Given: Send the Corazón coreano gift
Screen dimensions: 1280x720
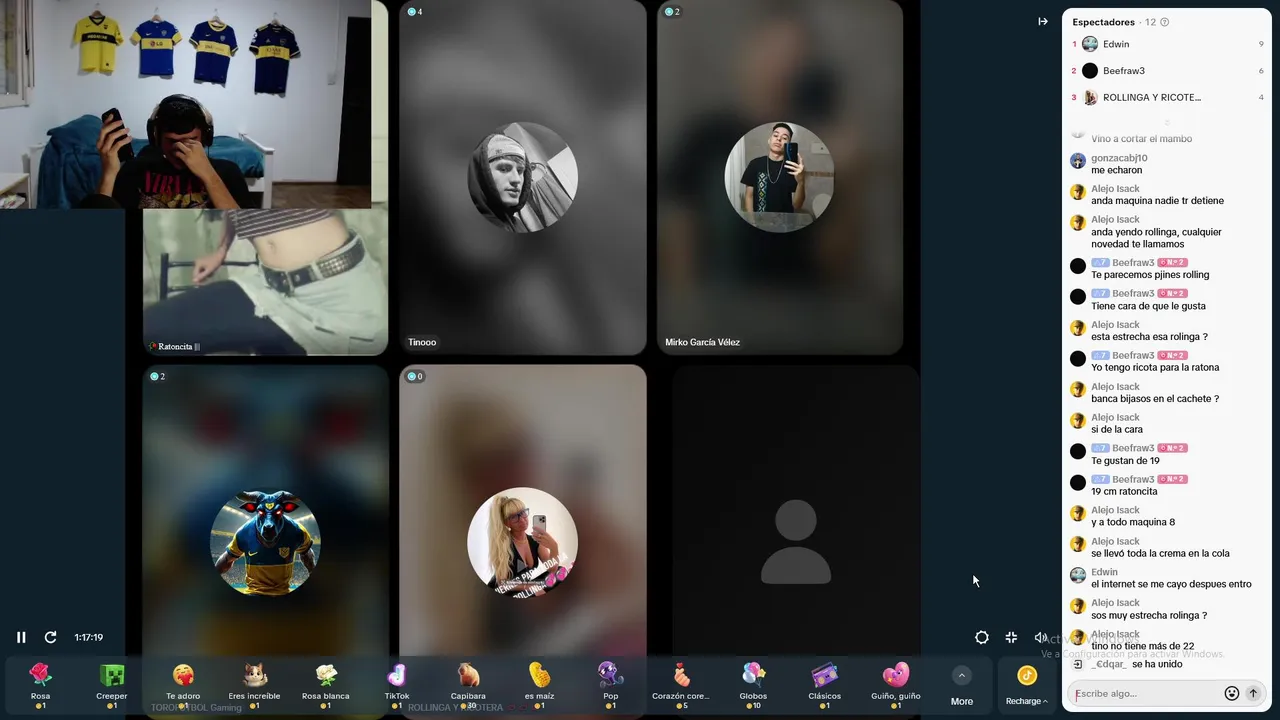Looking at the screenshot, I should click(681, 685).
